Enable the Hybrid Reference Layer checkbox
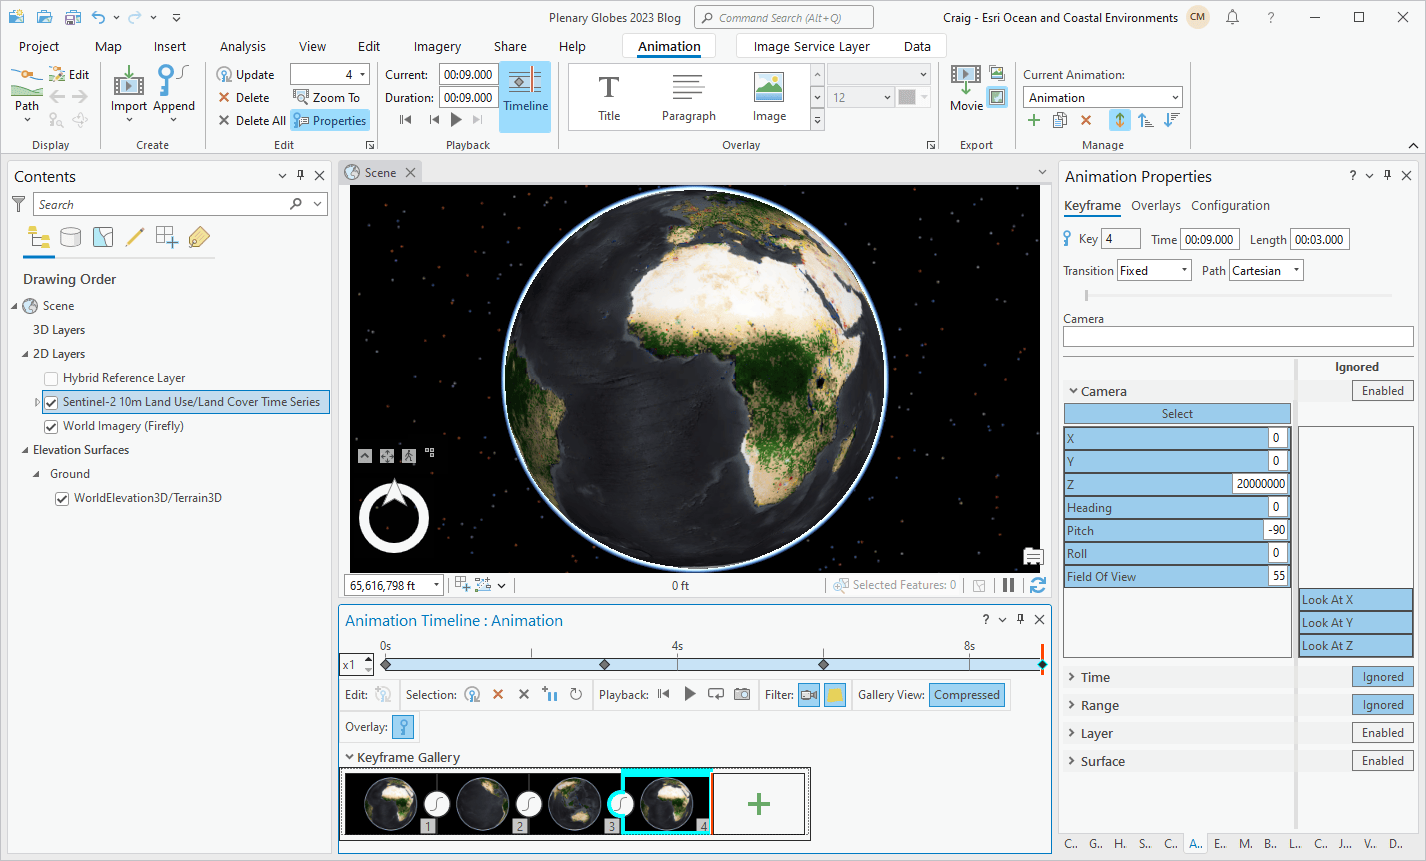 [x=51, y=378]
